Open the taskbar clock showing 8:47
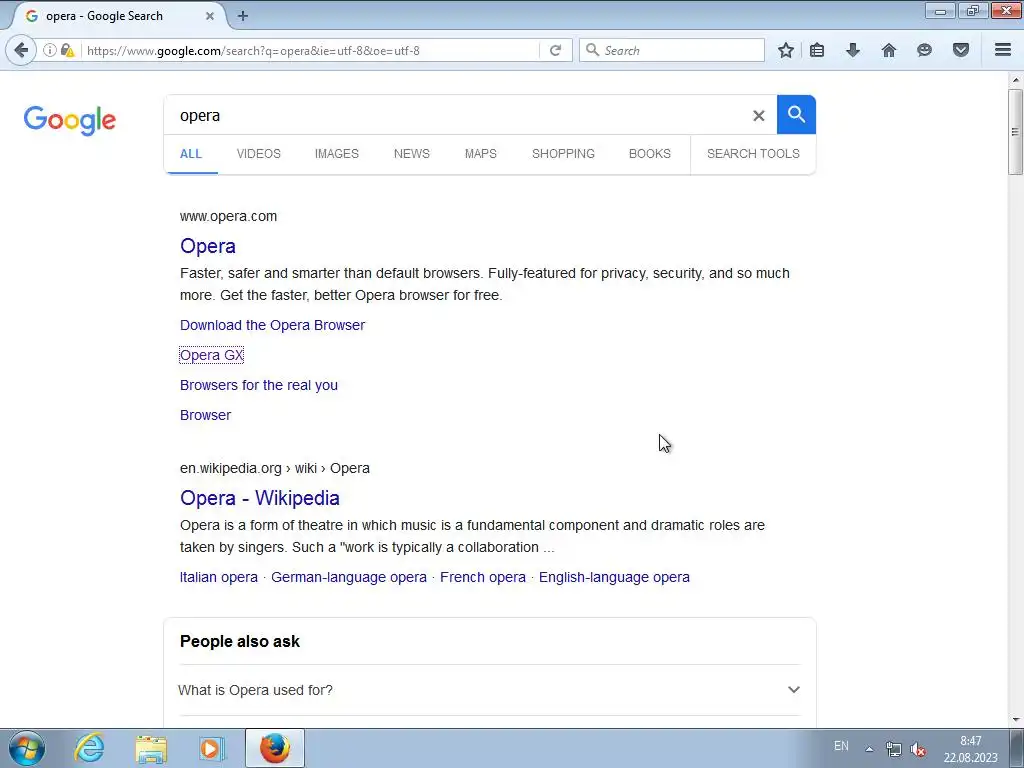This screenshot has width=1024, height=768. point(970,749)
